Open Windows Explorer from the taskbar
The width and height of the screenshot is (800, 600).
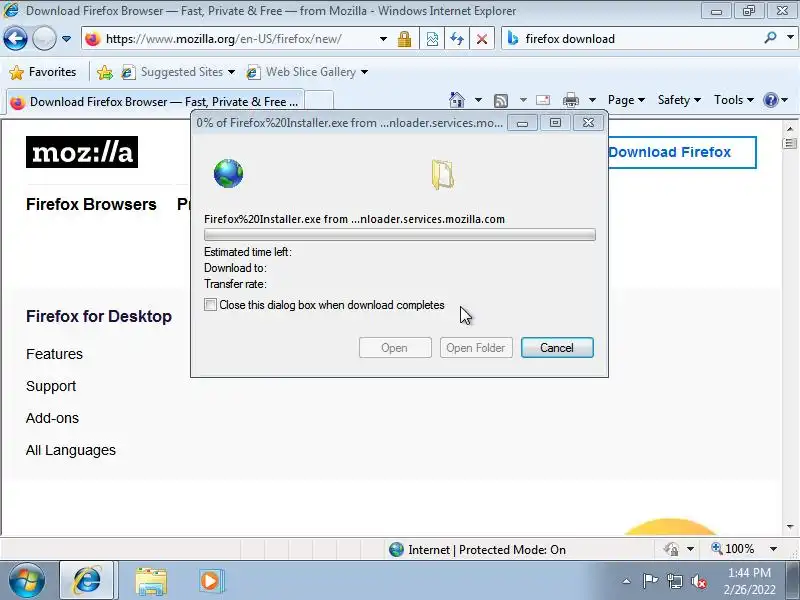coord(151,581)
